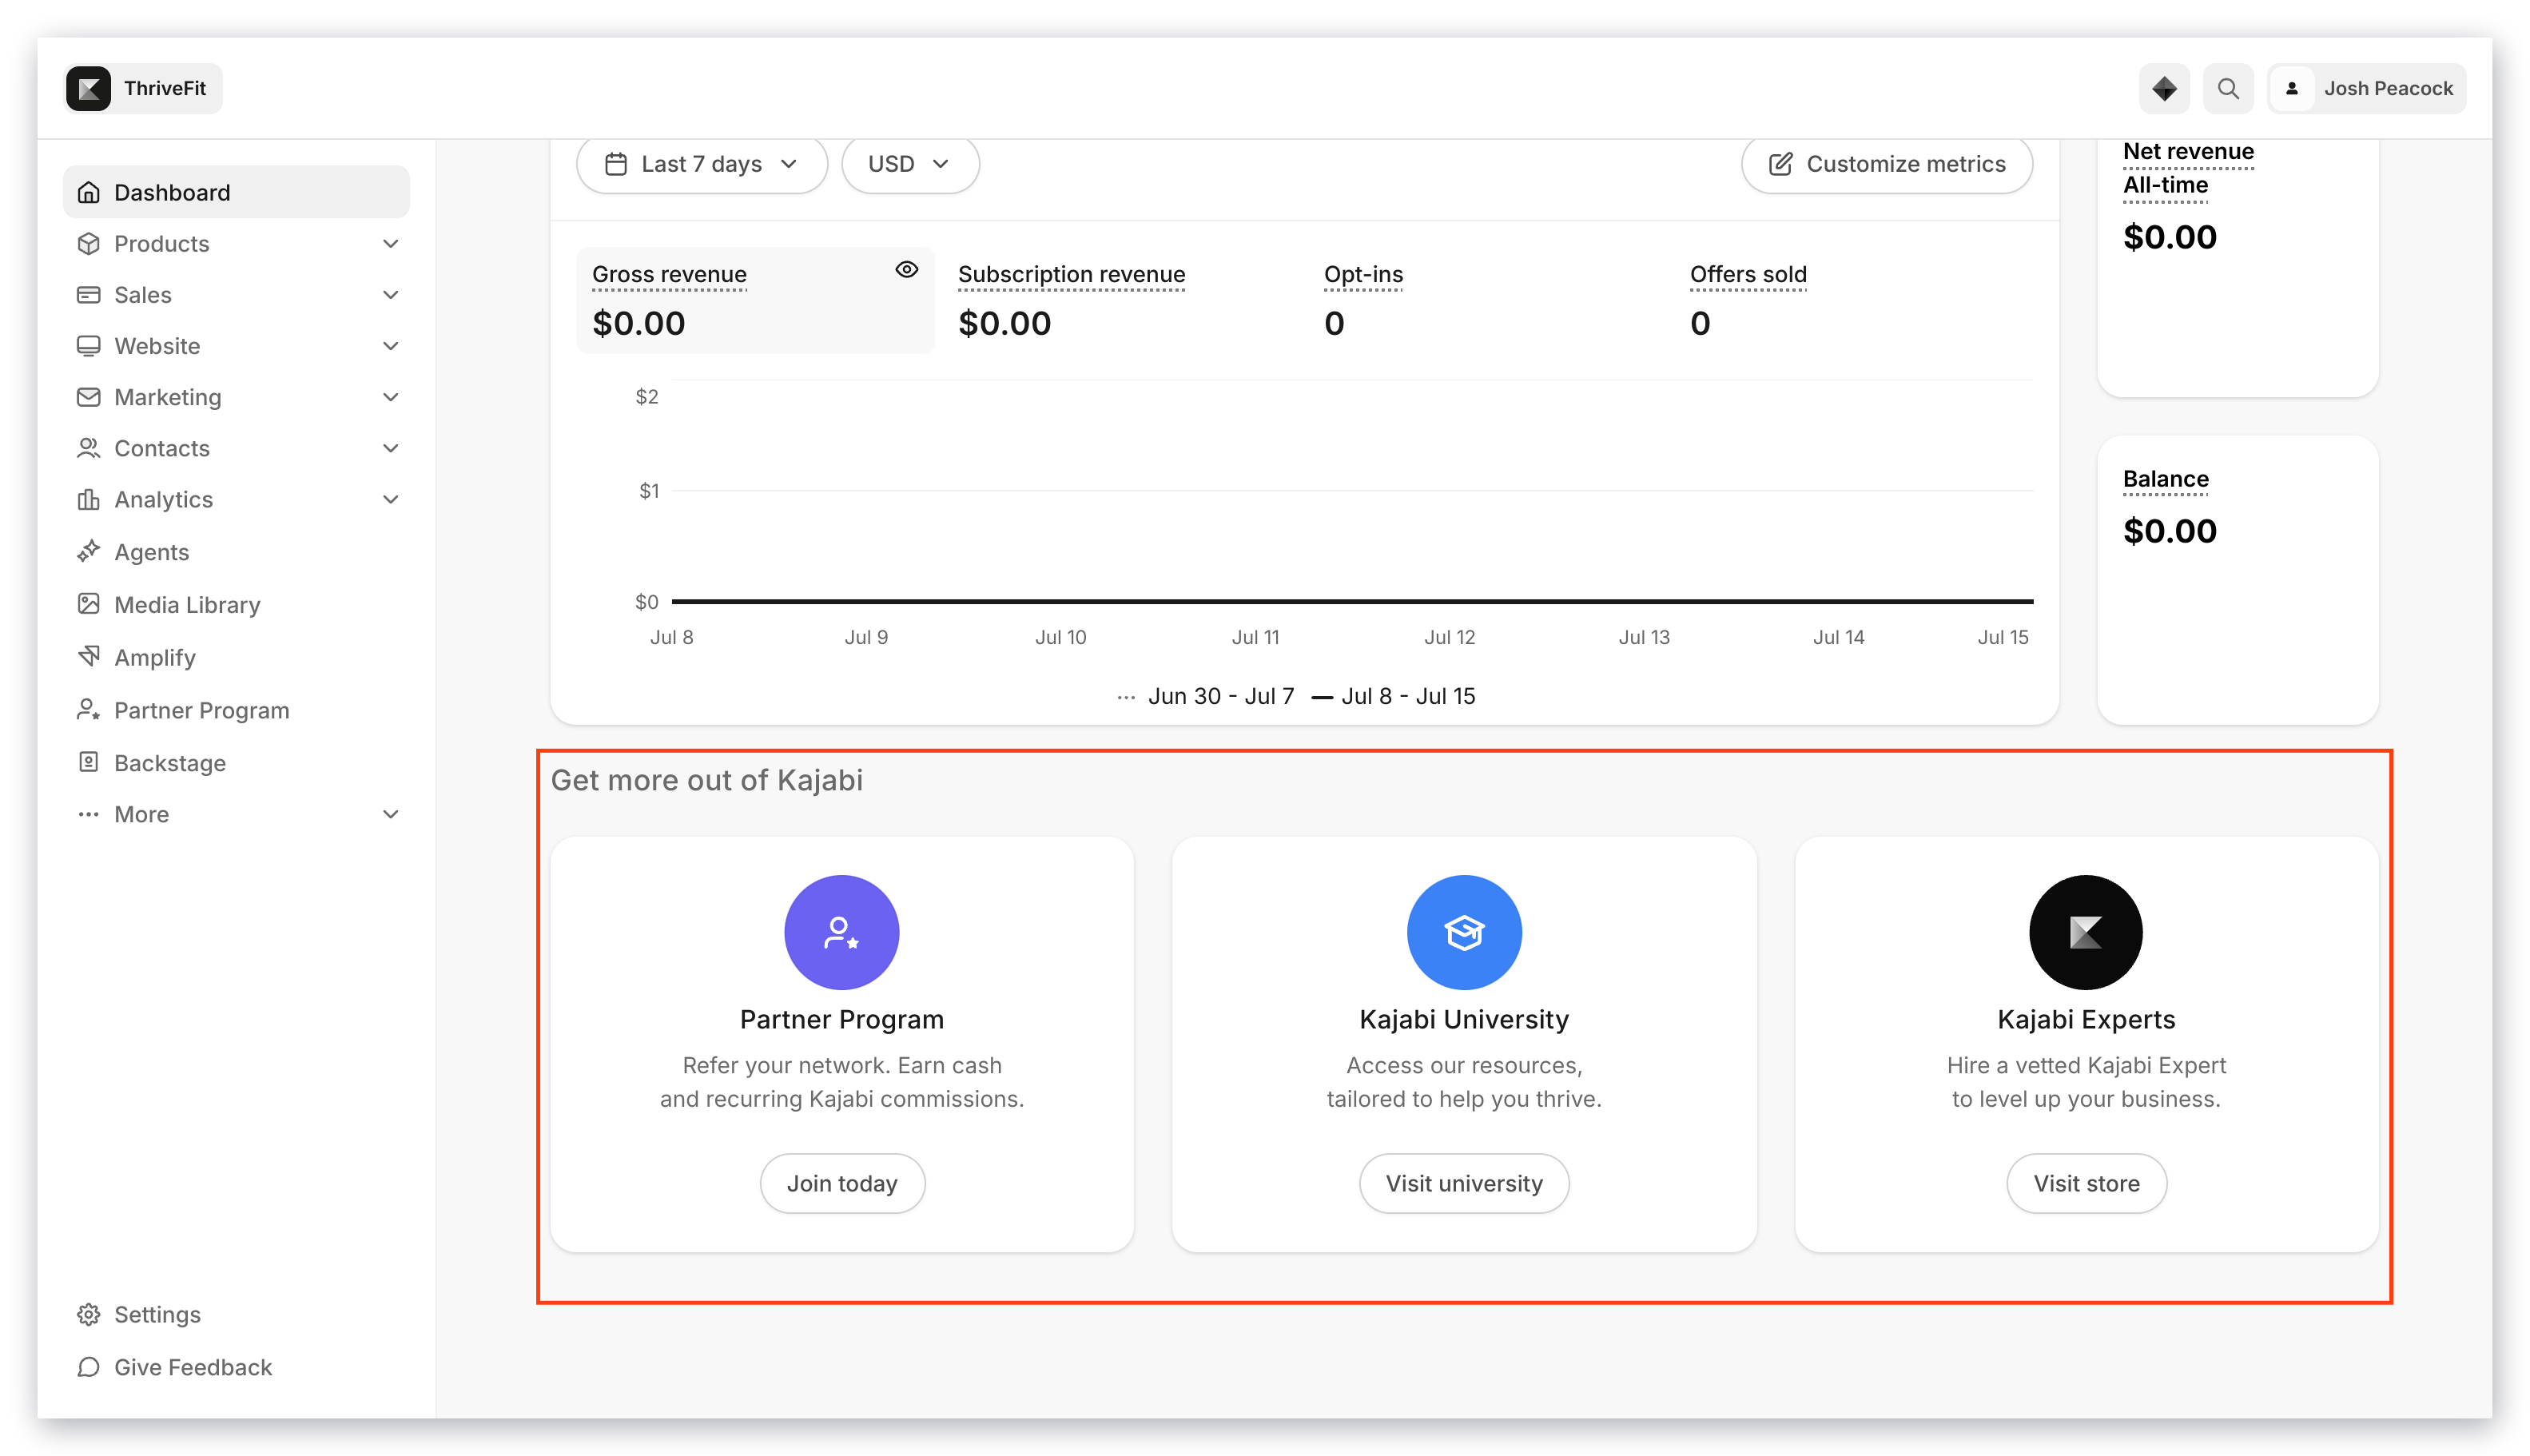Click the Jul 11 axis label
The image size is (2530, 1456).
tap(1255, 637)
